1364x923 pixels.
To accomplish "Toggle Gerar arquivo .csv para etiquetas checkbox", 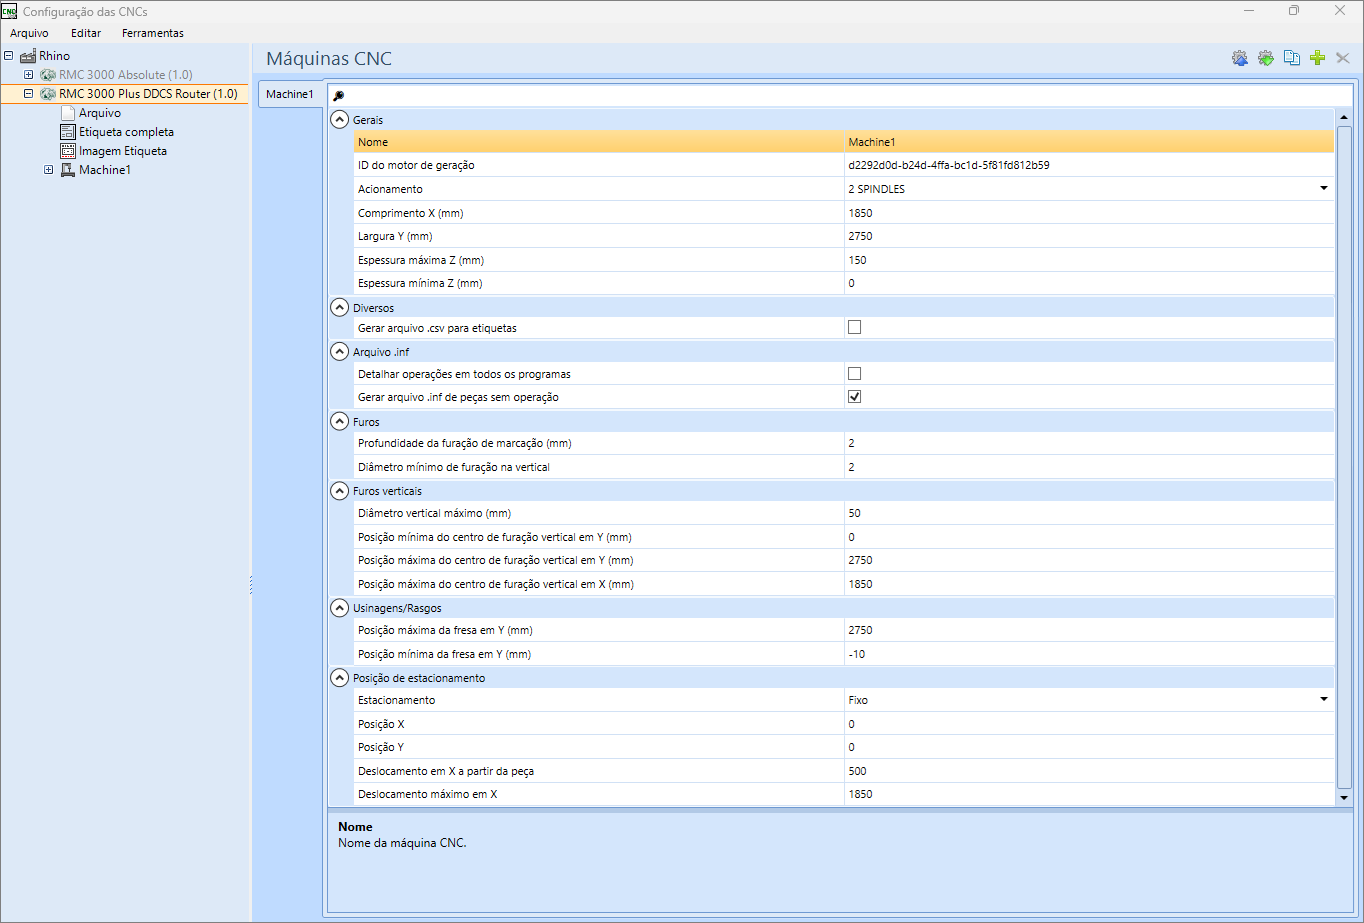I will (854, 327).
